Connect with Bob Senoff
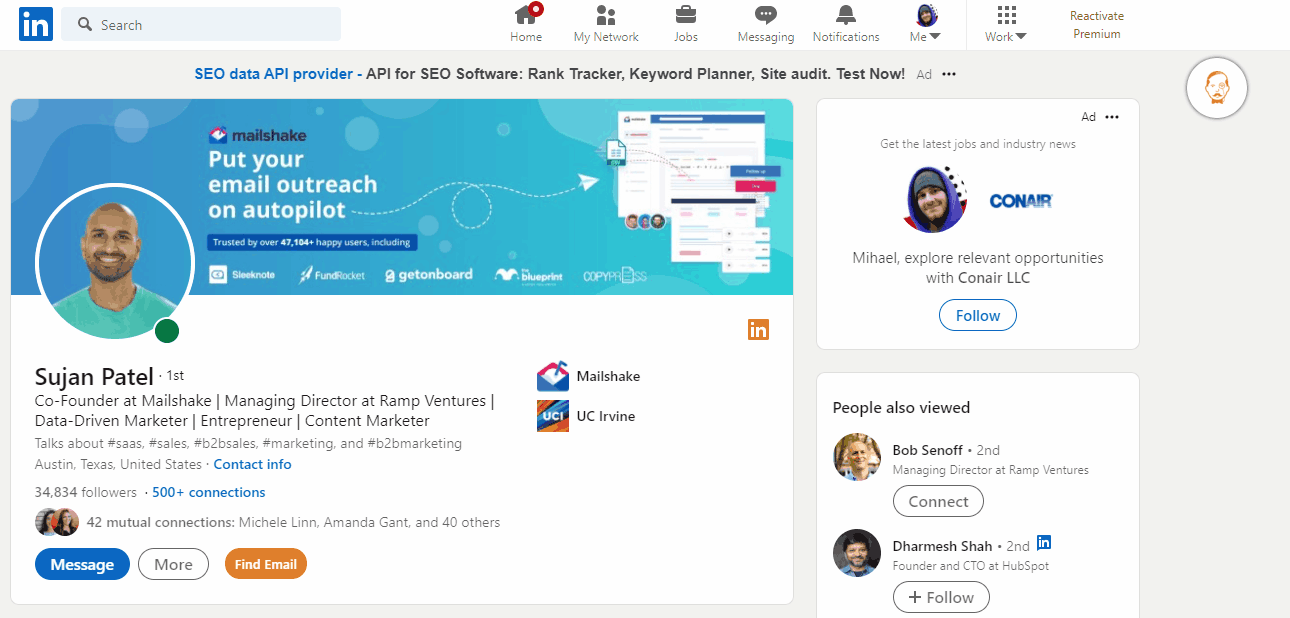This screenshot has width=1290, height=618. coord(938,501)
